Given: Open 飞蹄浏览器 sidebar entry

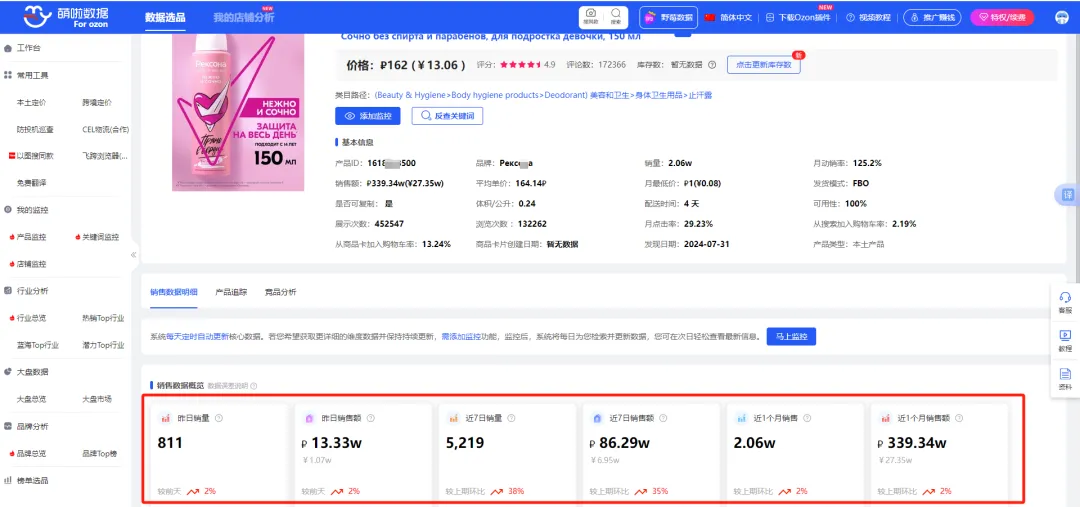Looking at the screenshot, I should click(x=105, y=156).
